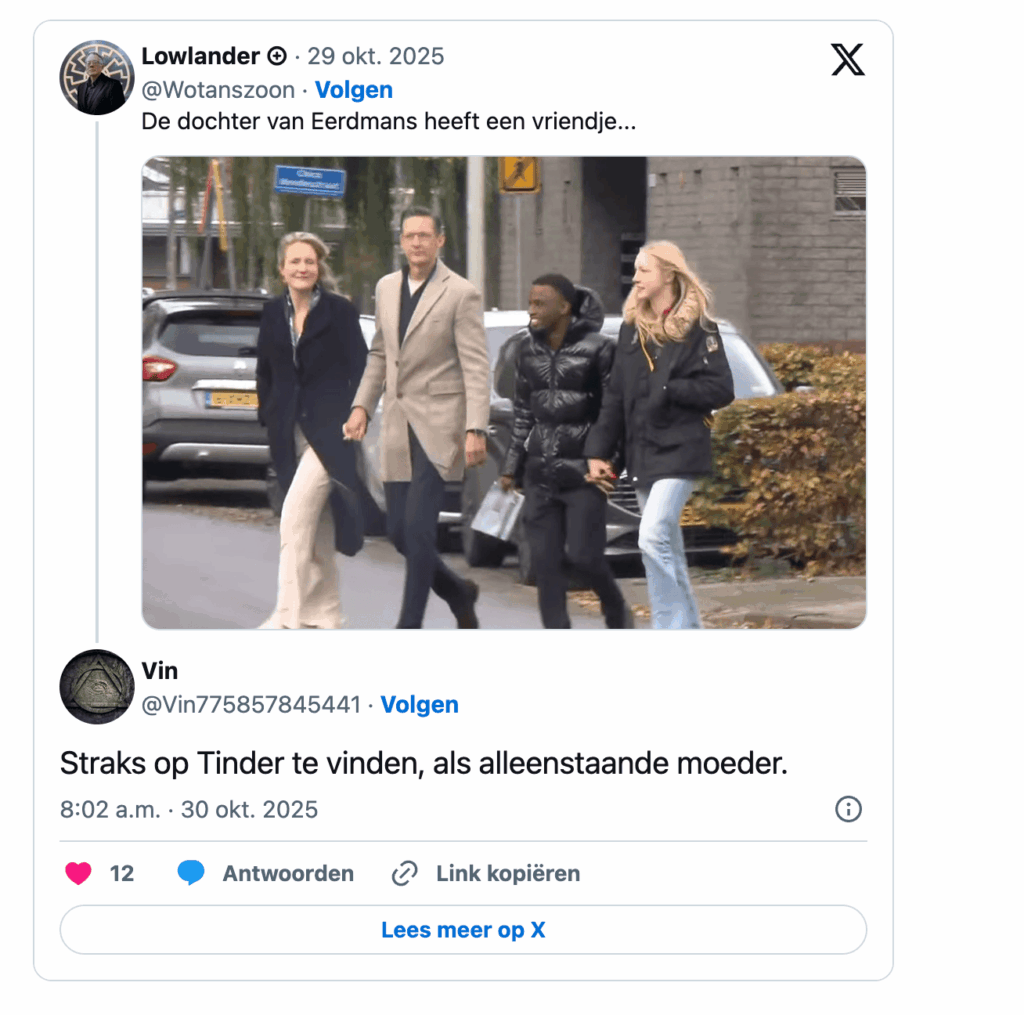Click badge icon next to Lowlander name
Viewport: 1024px width, 1015px height.
coord(277,56)
